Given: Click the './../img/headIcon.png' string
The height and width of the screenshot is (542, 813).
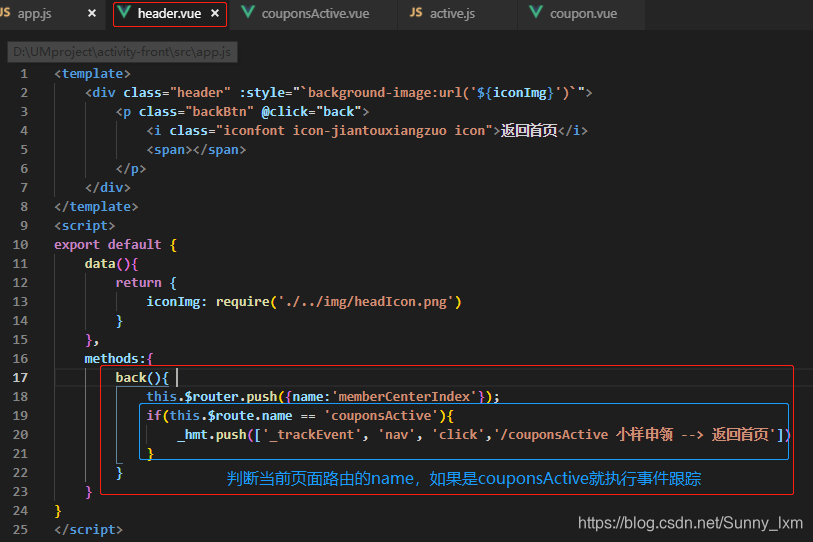Looking at the screenshot, I should tap(366, 302).
